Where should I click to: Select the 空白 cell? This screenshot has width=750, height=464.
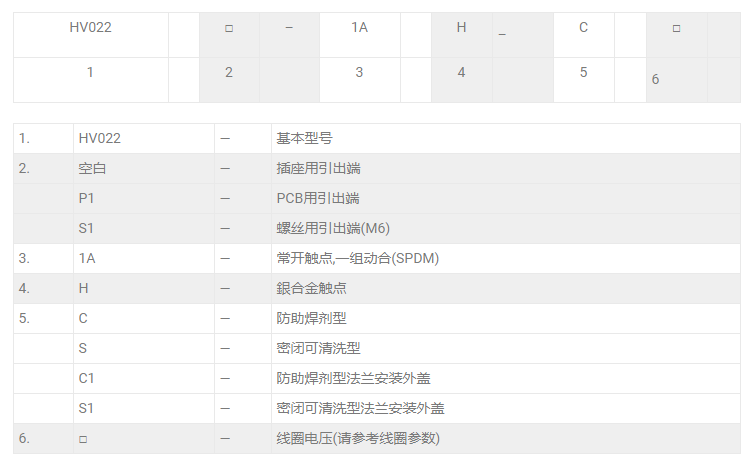pos(92,168)
